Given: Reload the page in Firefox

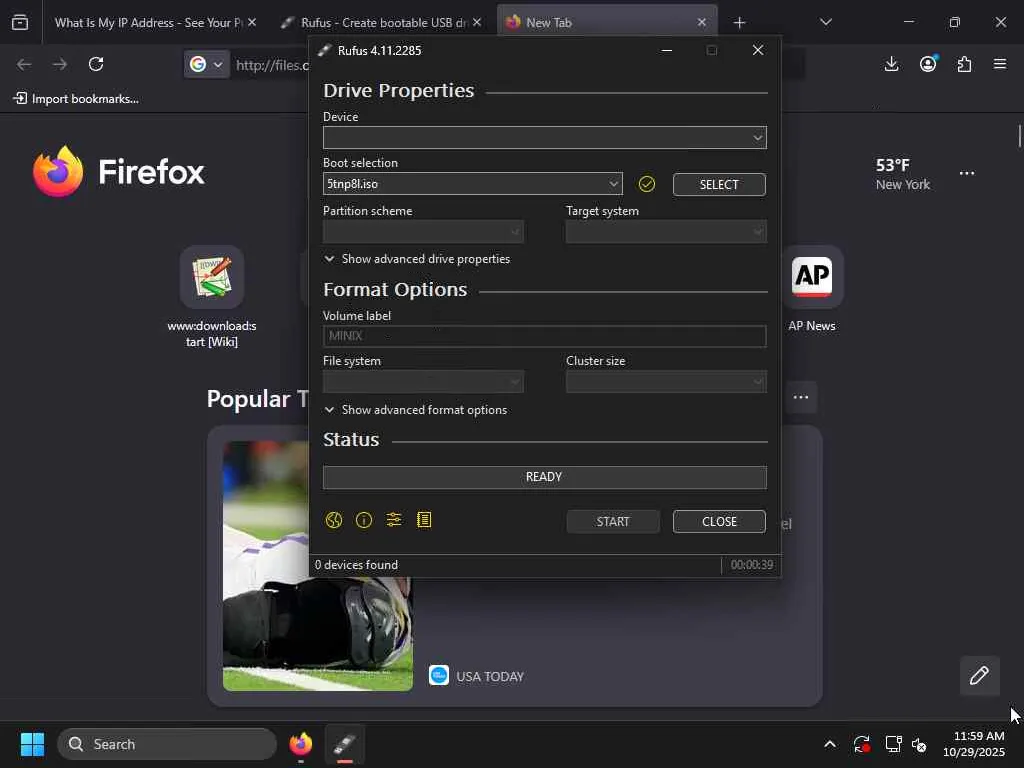Looking at the screenshot, I should pyautogui.click(x=96, y=64).
